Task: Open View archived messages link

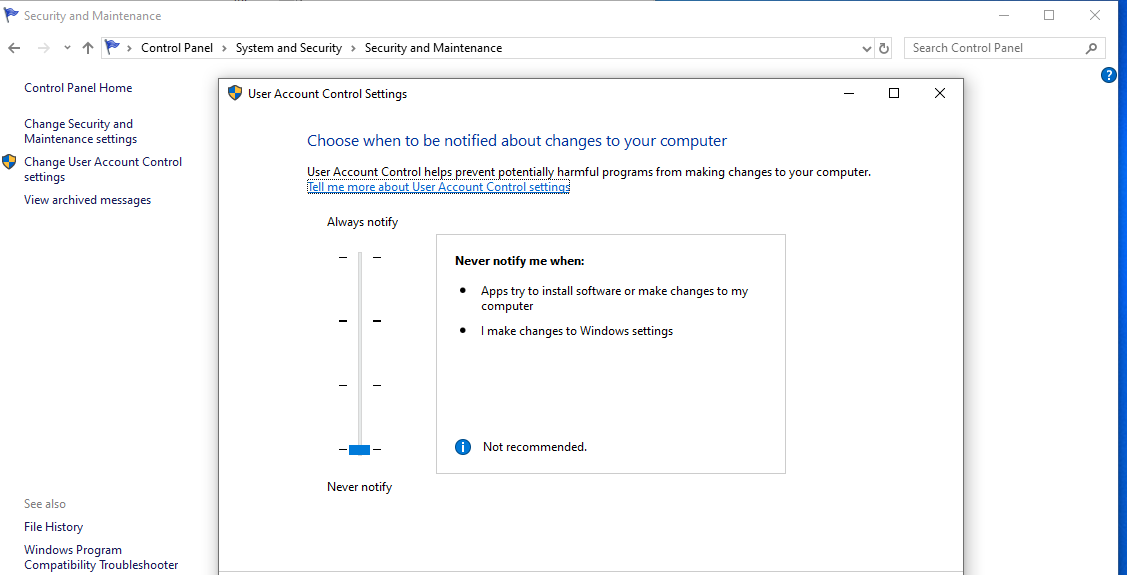Action: [88, 200]
